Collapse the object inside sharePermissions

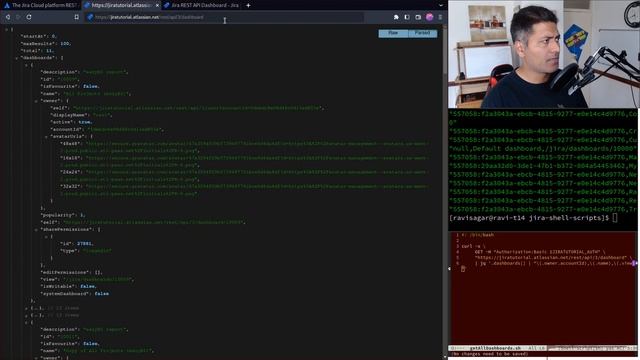click(46, 236)
